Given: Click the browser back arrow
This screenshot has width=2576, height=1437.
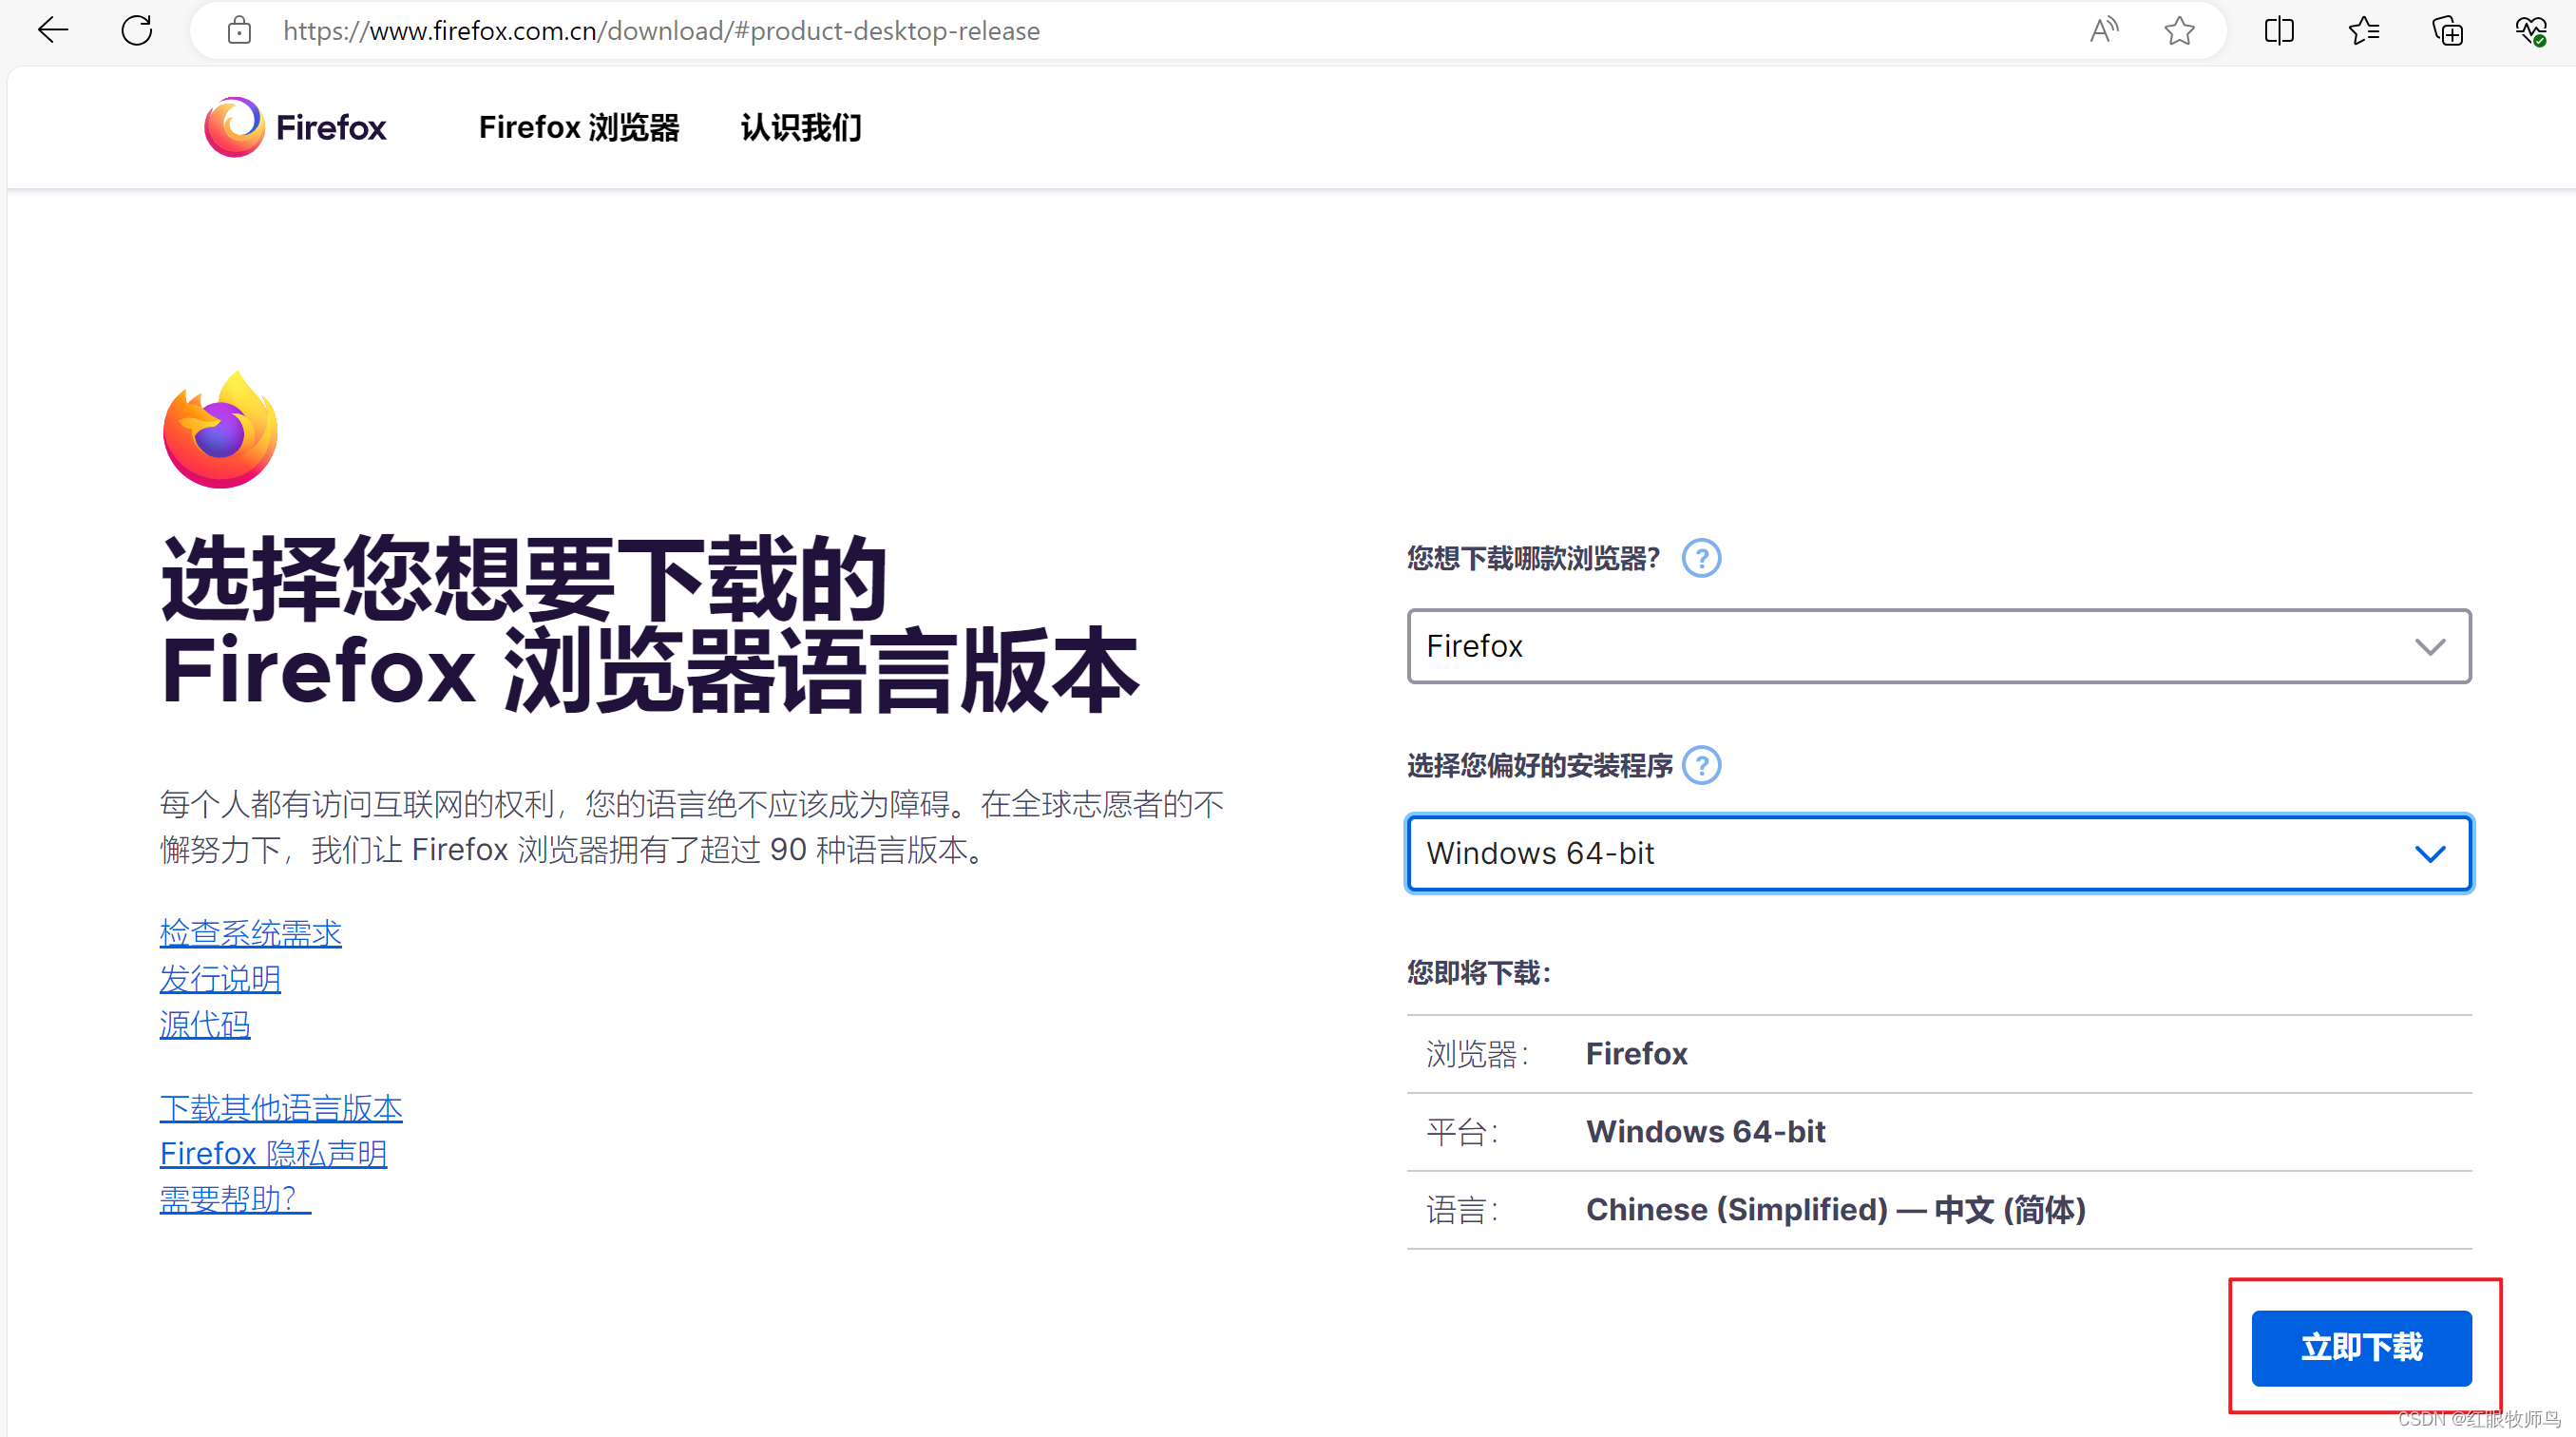Looking at the screenshot, I should coord(52,30).
